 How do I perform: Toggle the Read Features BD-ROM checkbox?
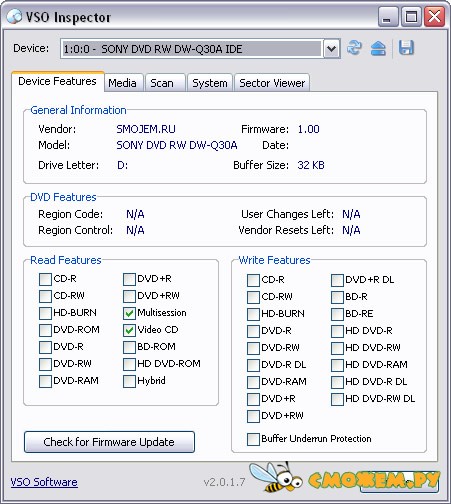click(x=129, y=347)
